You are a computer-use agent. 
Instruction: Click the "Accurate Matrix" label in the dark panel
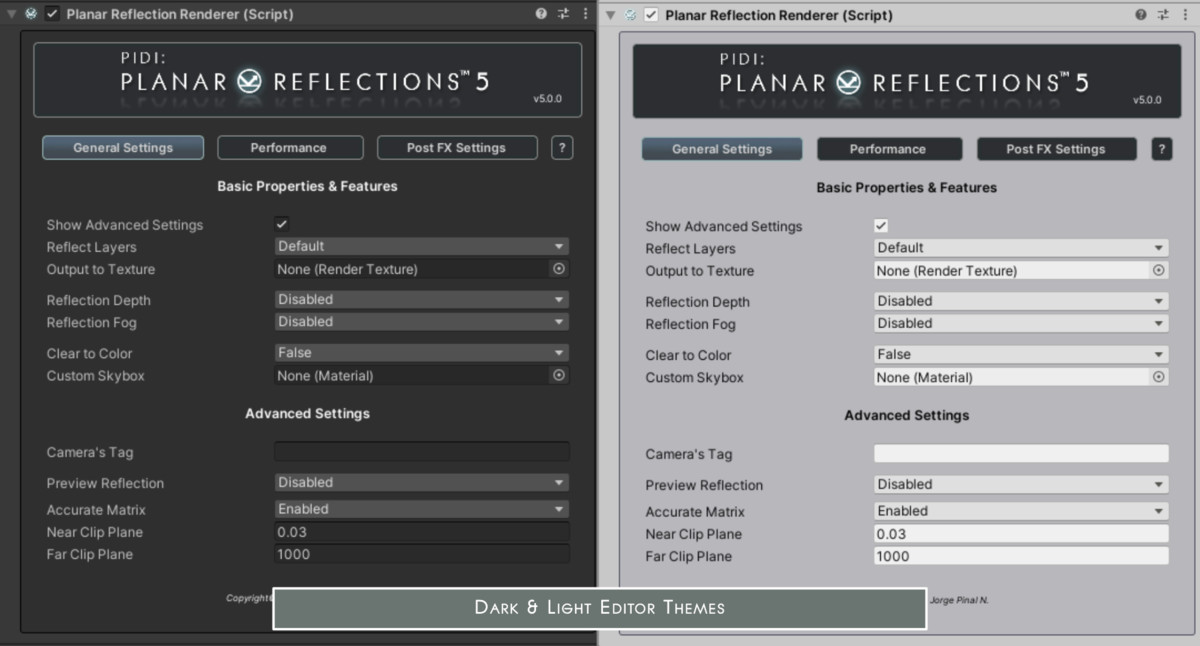click(95, 509)
